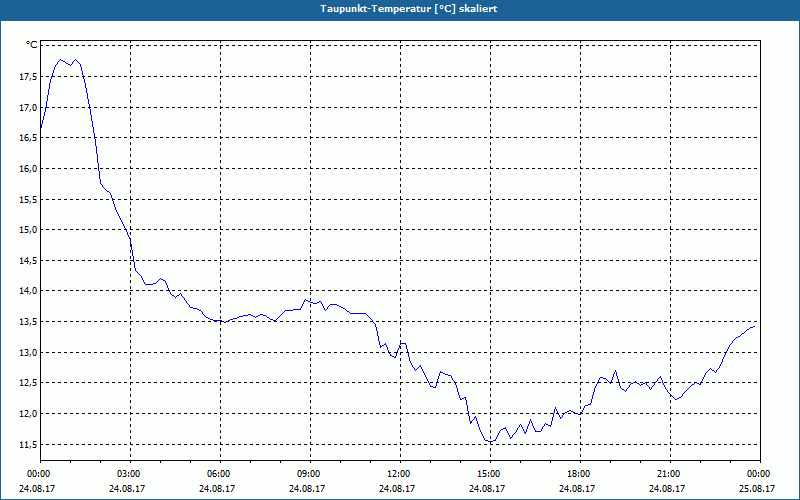This screenshot has width=800, height=500.
Task: Click the 09:00 time label
Action: click(310, 474)
